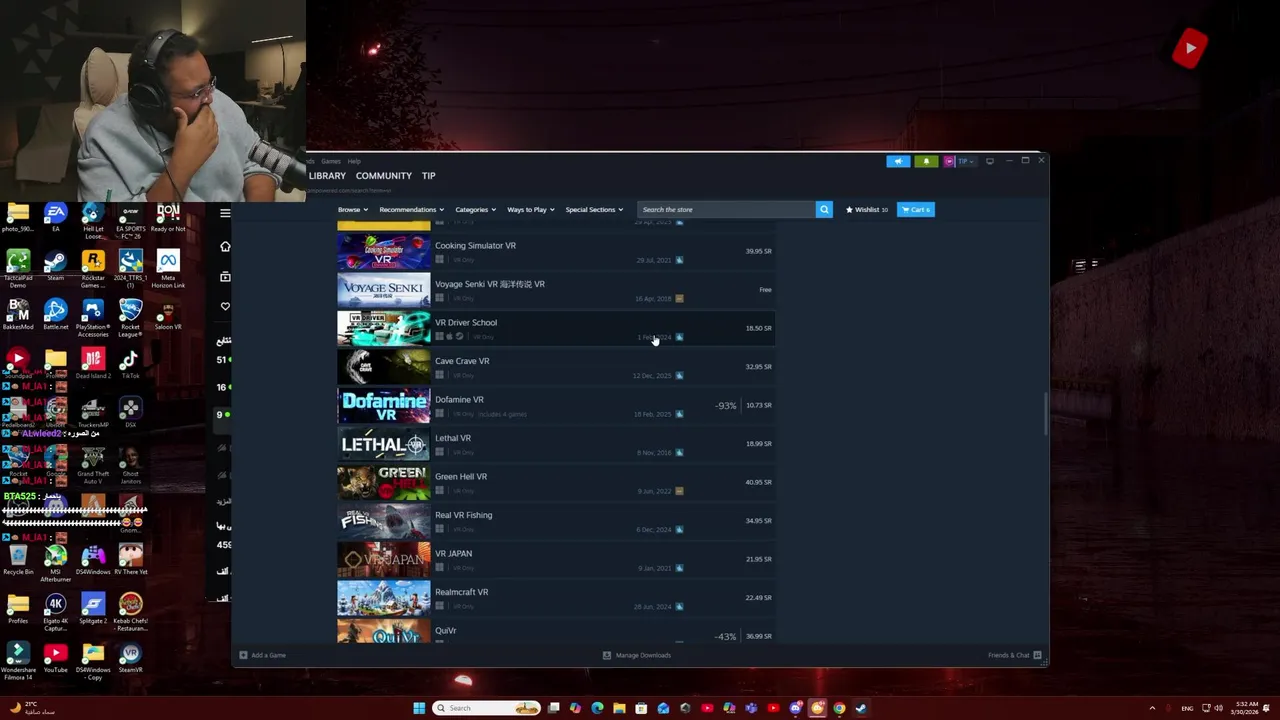
Task: Open the Wishlist star link
Action: (866, 210)
